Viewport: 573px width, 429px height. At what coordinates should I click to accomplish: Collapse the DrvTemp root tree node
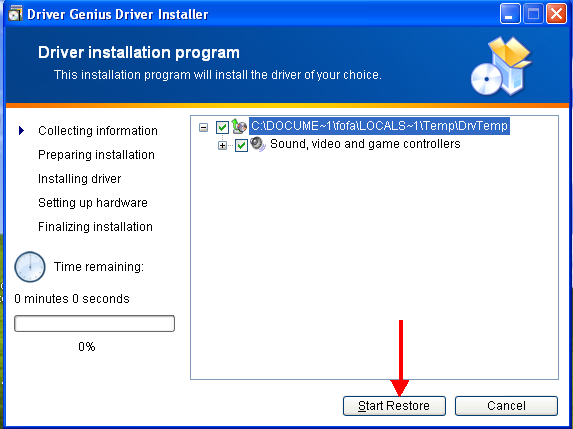[204, 127]
